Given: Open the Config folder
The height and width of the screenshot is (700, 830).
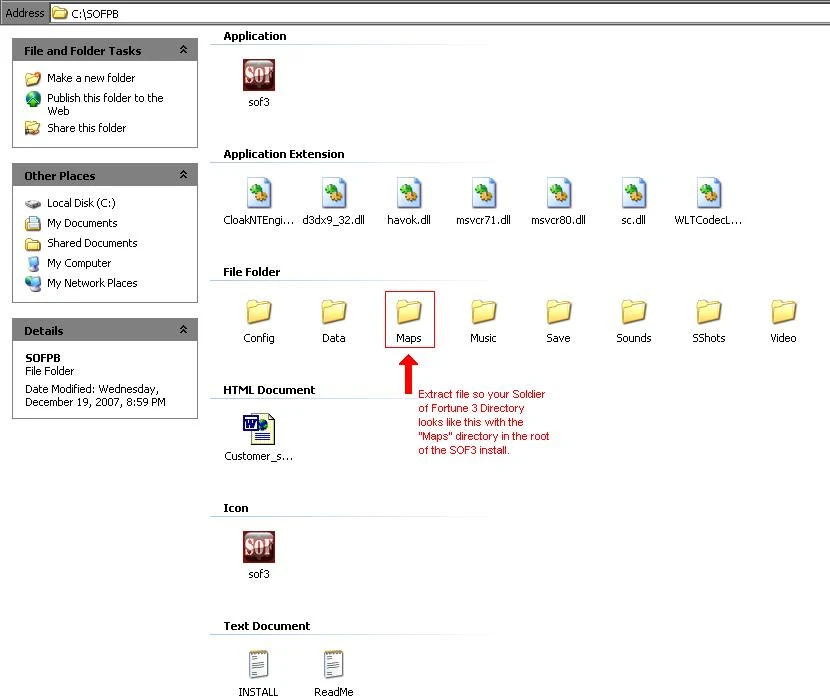Looking at the screenshot, I should pyautogui.click(x=259, y=312).
